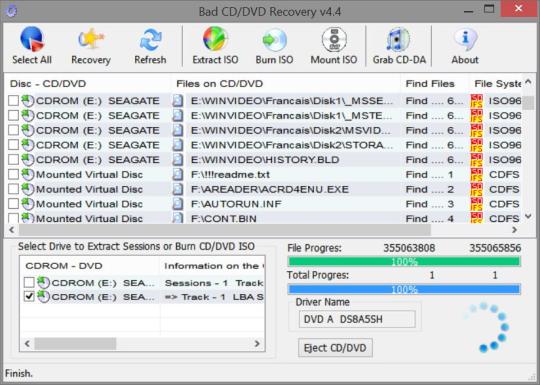Click file list scroll down arrow
The height and width of the screenshot is (385, 540).
[x=528, y=217]
